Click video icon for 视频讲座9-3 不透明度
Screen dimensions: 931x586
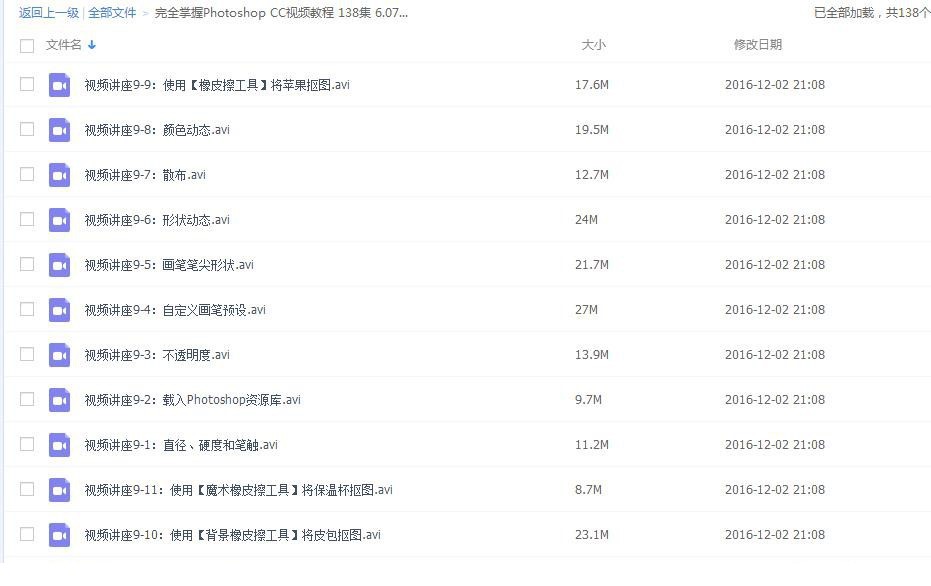click(59, 355)
